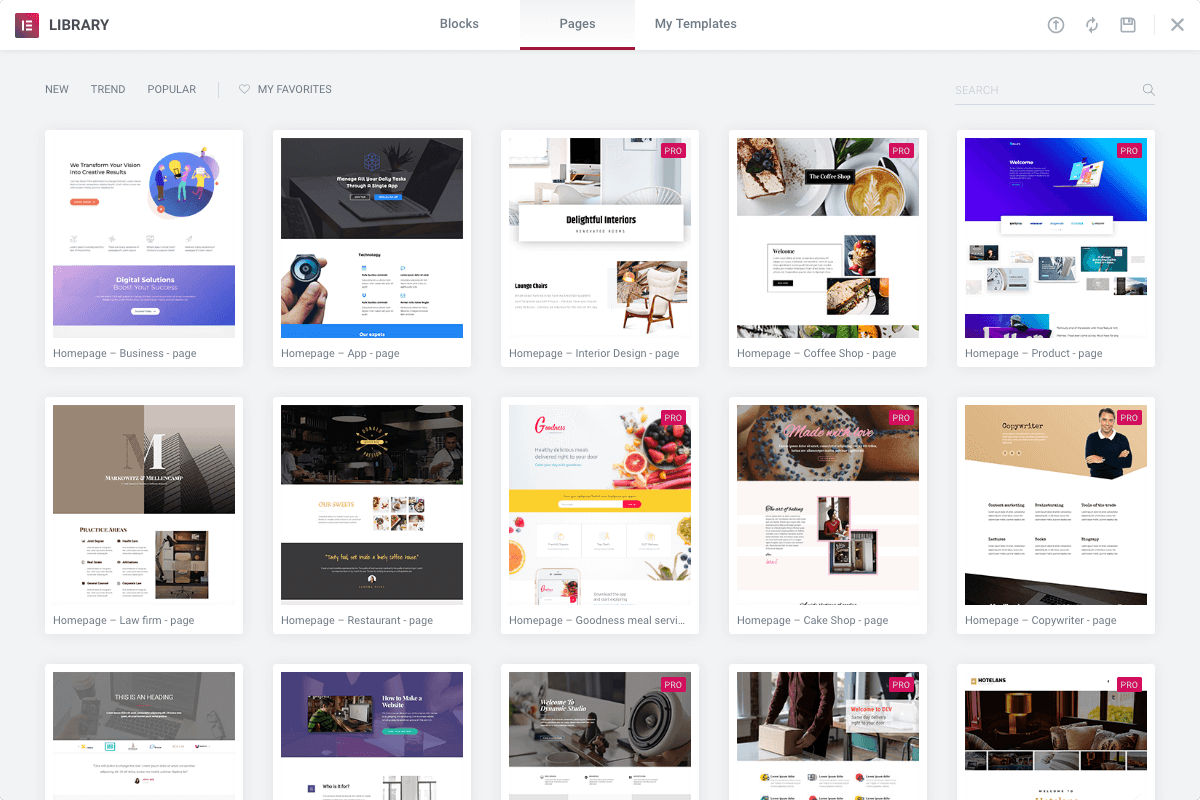The image size is (1200, 800).
Task: Click PRO badge on Dynamic Studio template
Action: coord(673,685)
